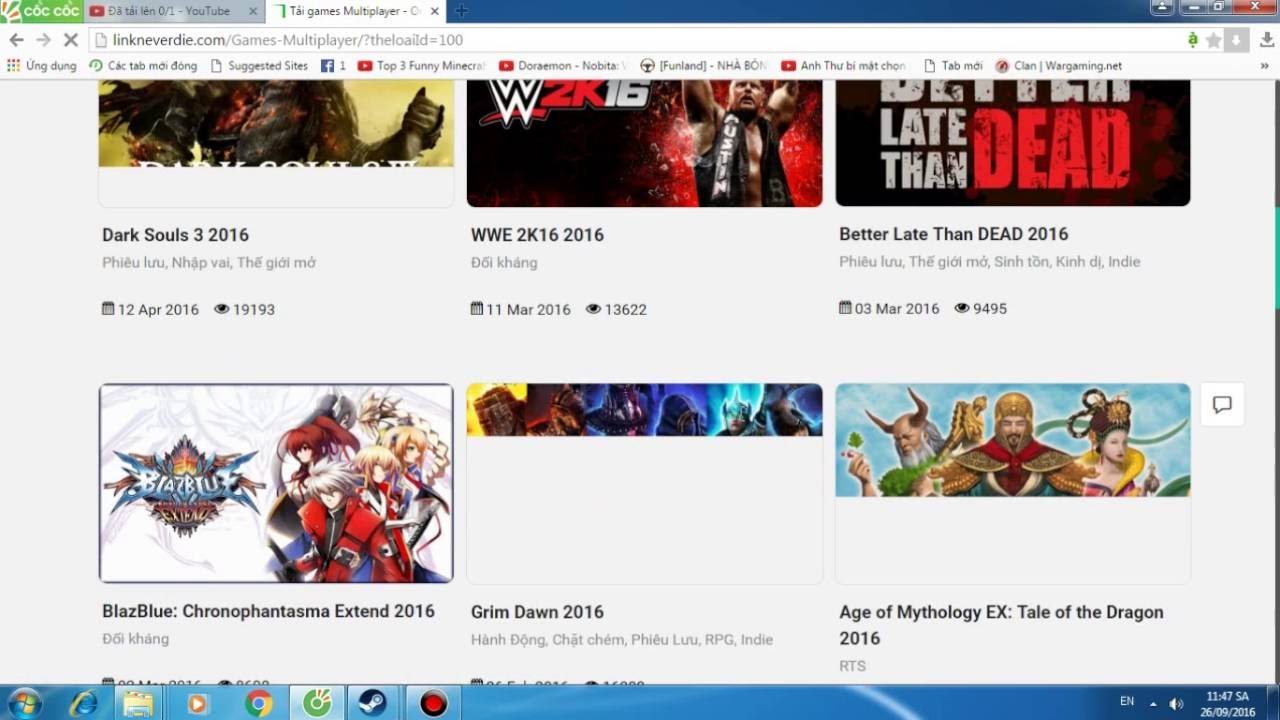The height and width of the screenshot is (720, 1280).
Task: Open the Better Late Than DEAD 2016 link
Action: coord(954,234)
